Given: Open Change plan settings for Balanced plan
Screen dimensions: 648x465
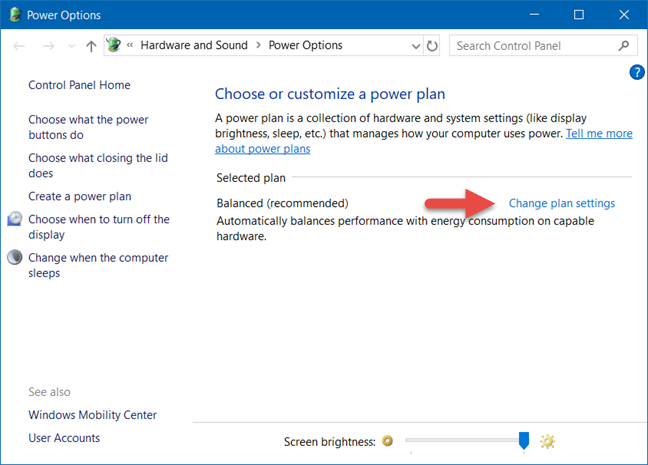Looking at the screenshot, I should 562,203.
